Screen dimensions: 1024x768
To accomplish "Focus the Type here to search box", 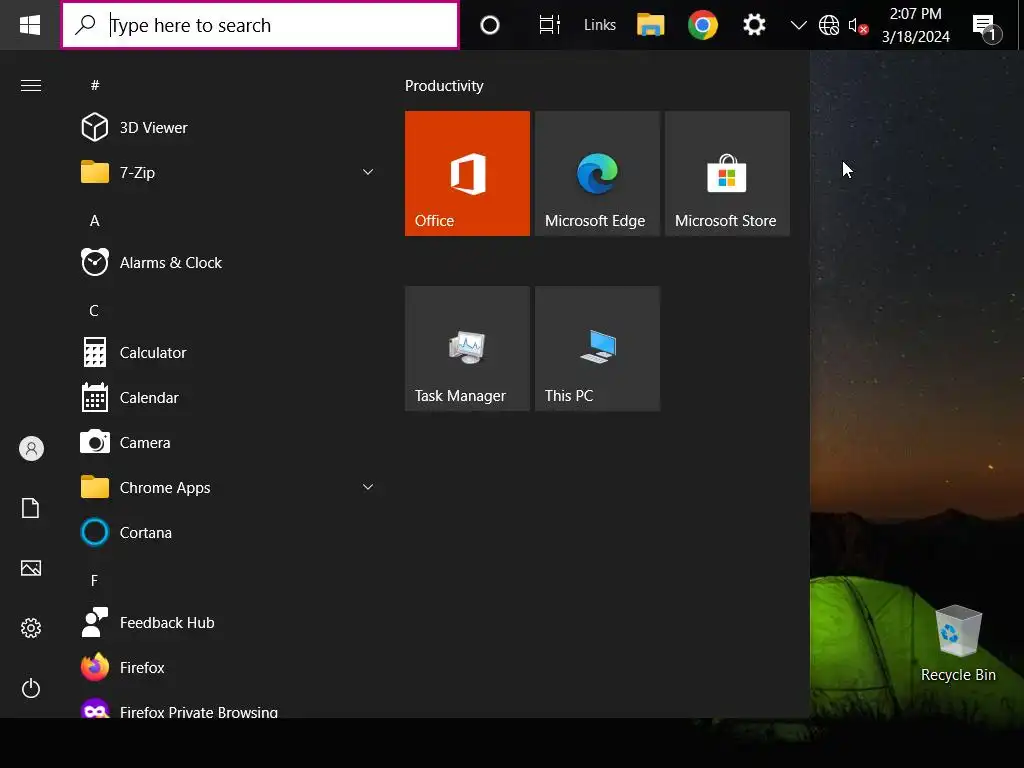I will coord(260,25).
